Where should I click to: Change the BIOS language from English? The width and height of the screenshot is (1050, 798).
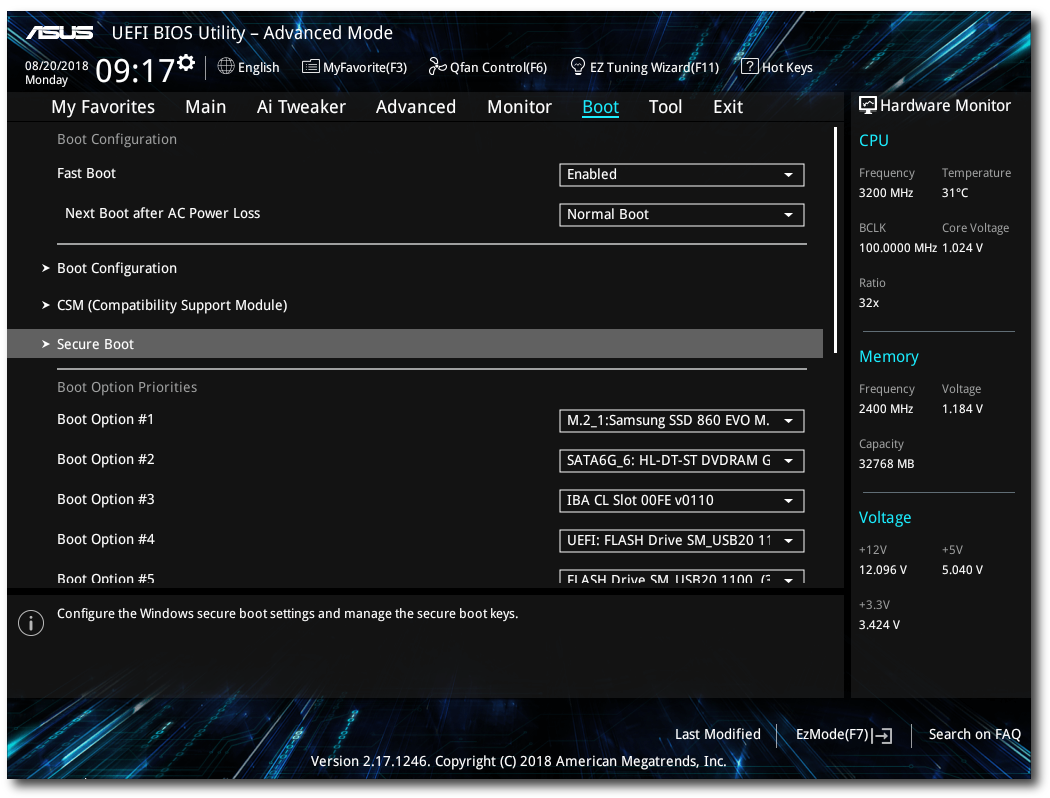point(248,67)
